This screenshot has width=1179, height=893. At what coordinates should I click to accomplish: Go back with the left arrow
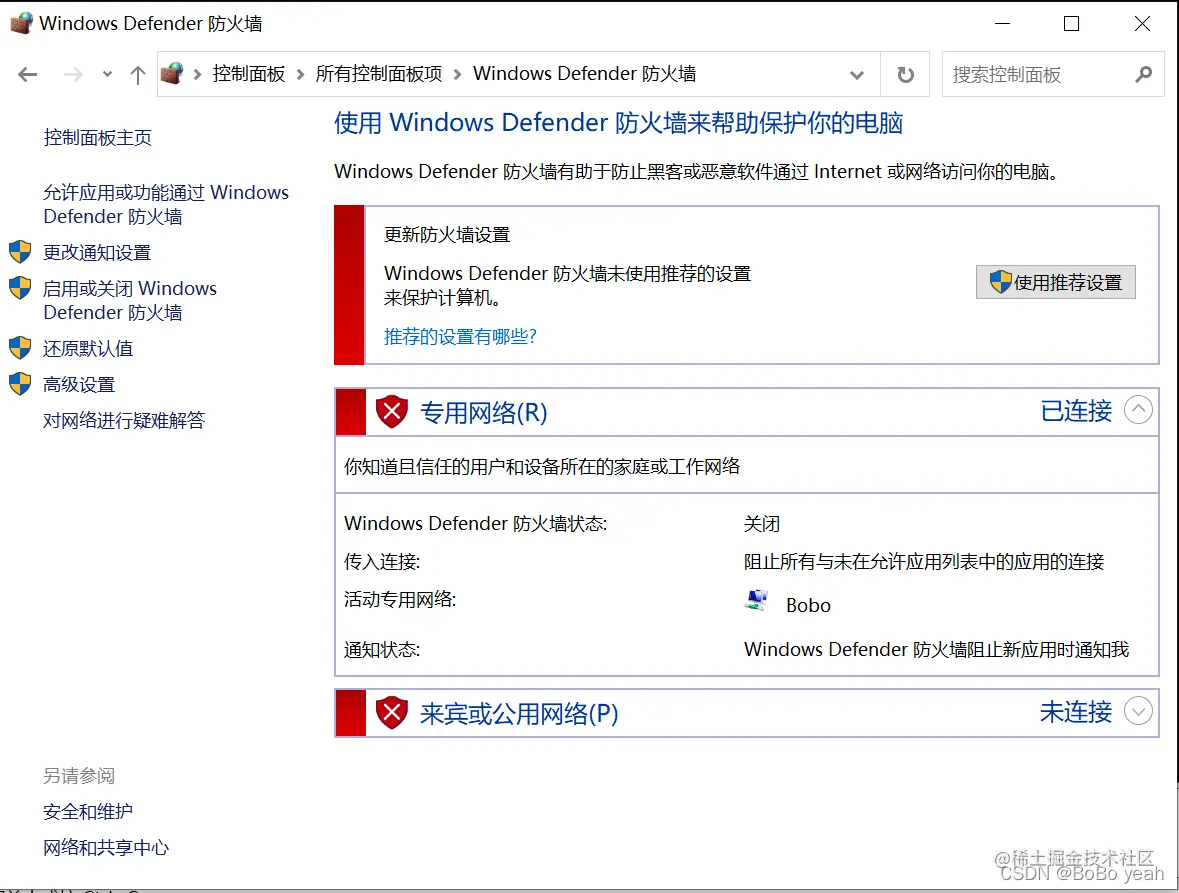28,74
